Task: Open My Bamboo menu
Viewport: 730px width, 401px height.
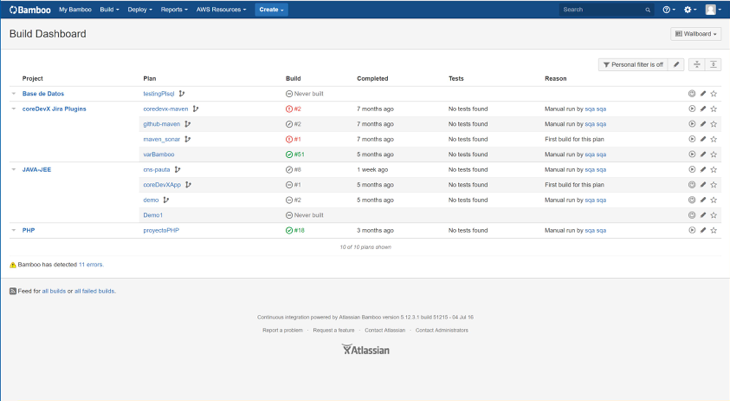Action: coord(75,9)
